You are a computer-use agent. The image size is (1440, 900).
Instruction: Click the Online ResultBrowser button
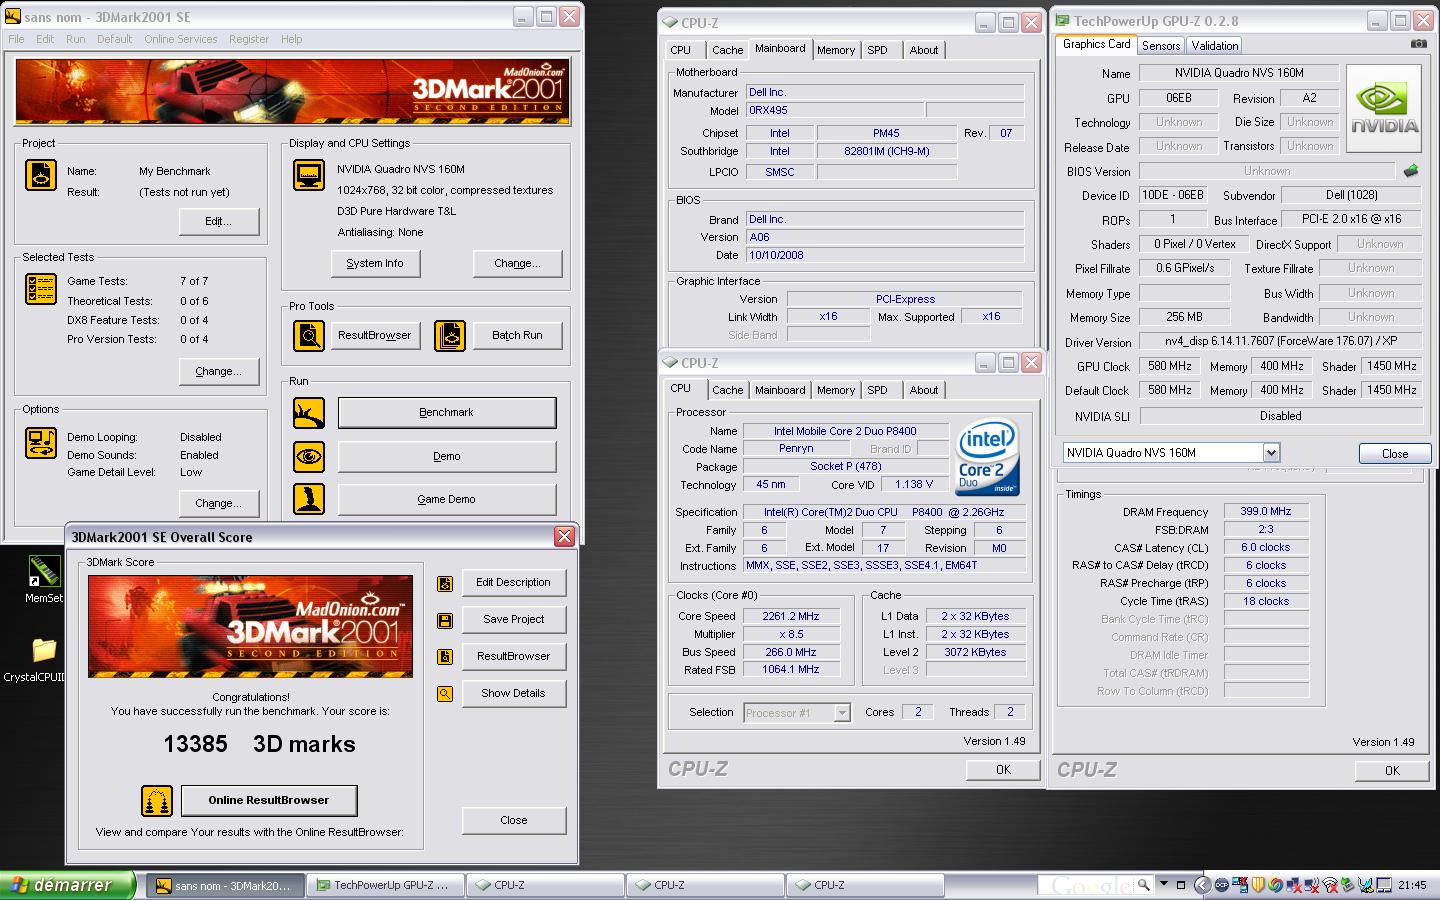[269, 800]
